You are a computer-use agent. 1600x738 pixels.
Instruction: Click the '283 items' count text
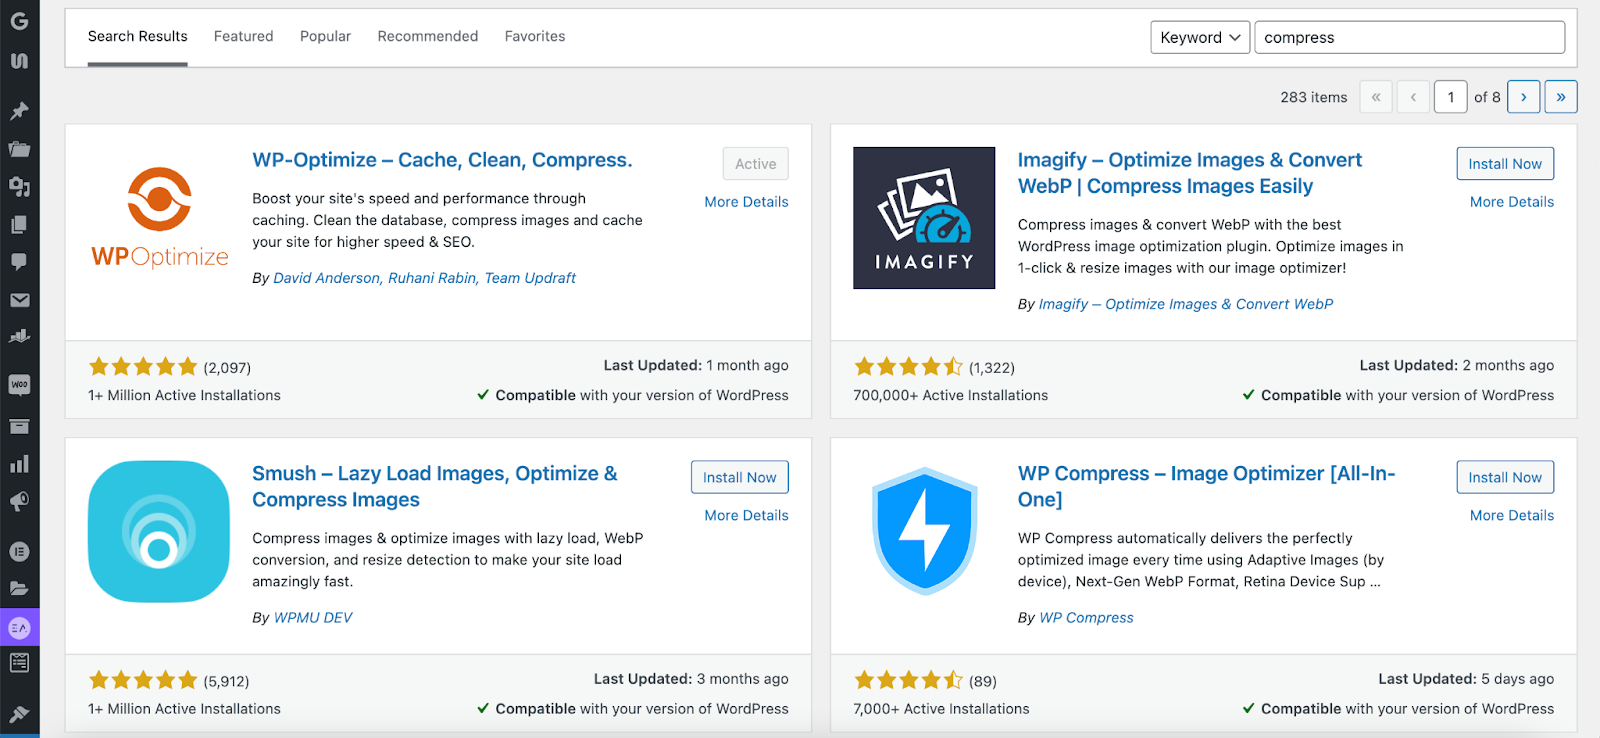tap(1313, 97)
